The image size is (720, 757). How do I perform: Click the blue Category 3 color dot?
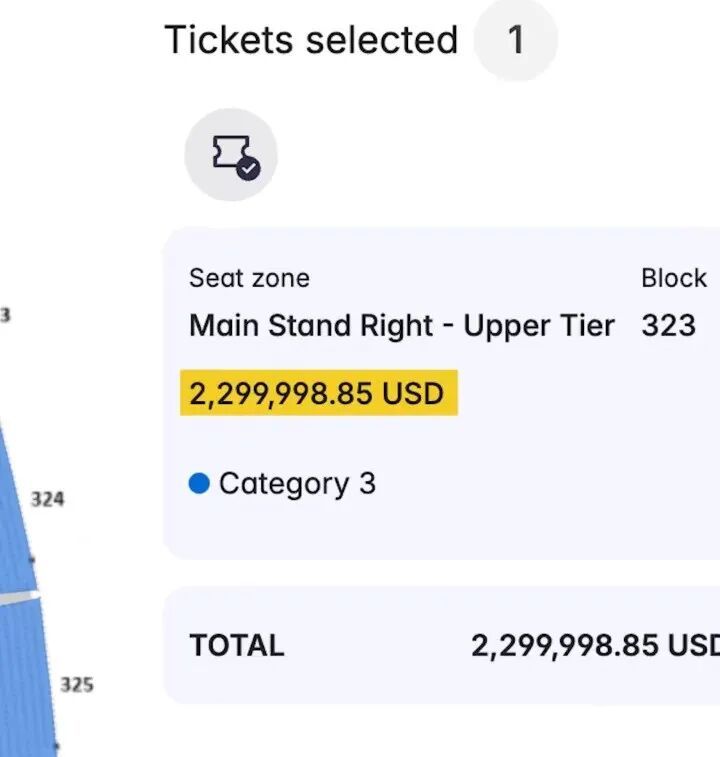click(x=199, y=484)
